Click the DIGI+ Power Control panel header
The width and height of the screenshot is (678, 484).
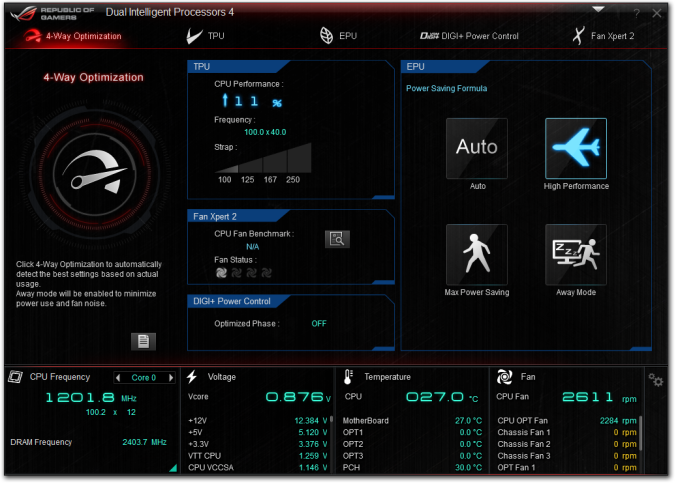pos(238,301)
